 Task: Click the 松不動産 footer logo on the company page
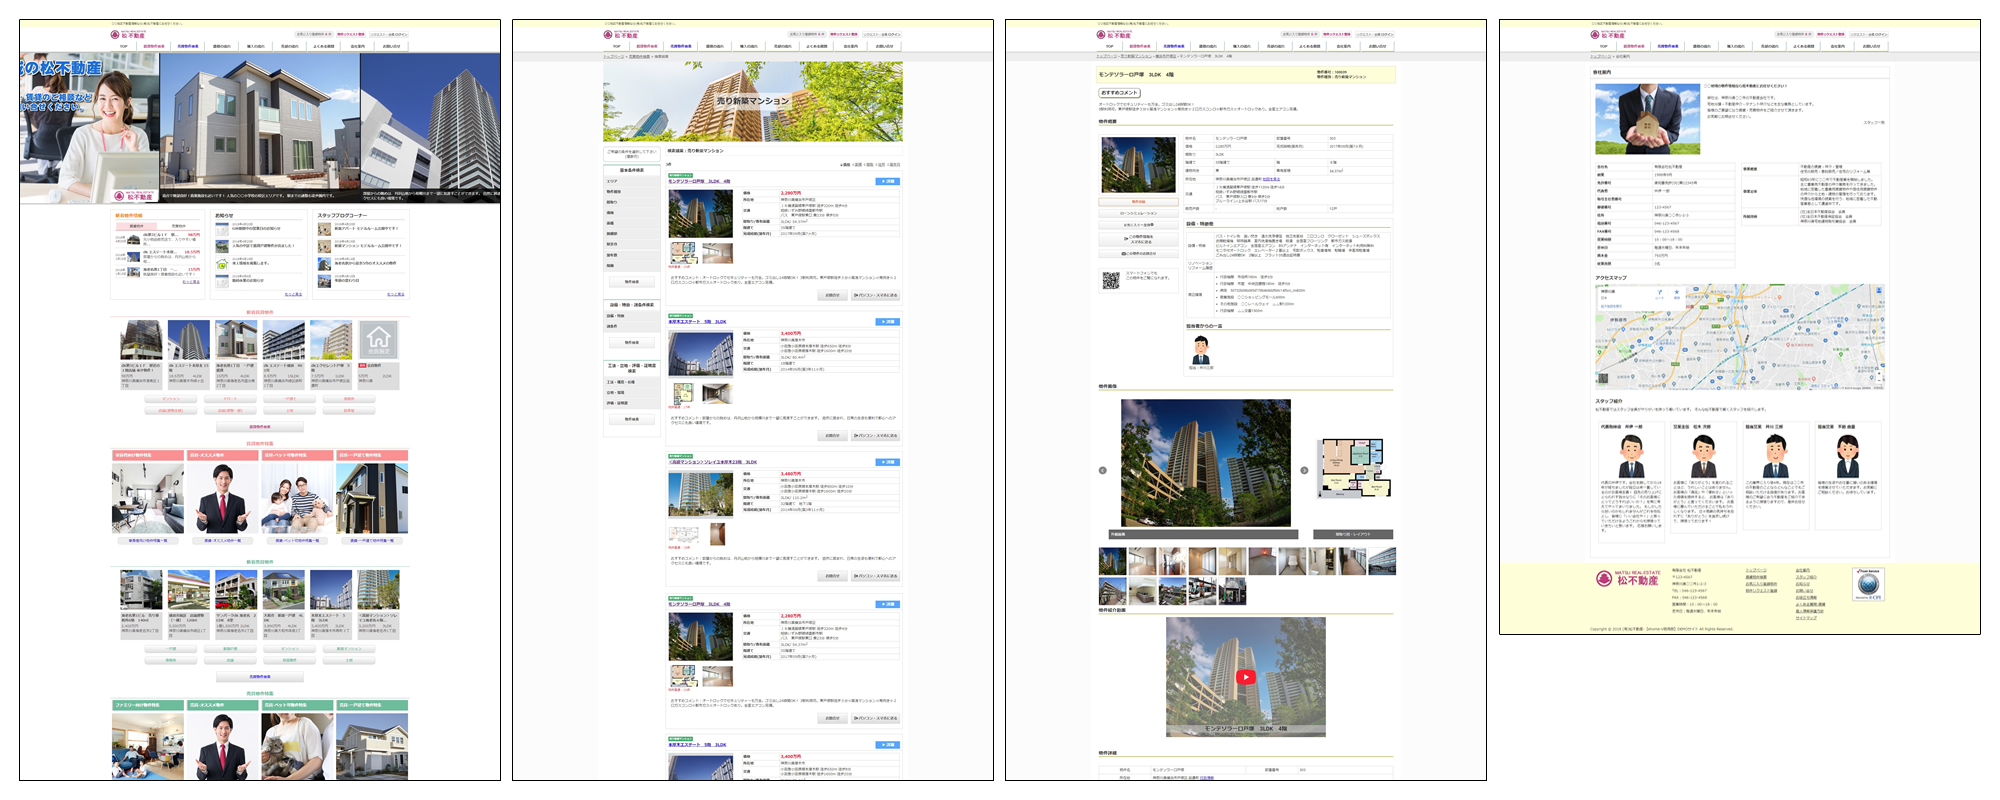(1628, 579)
